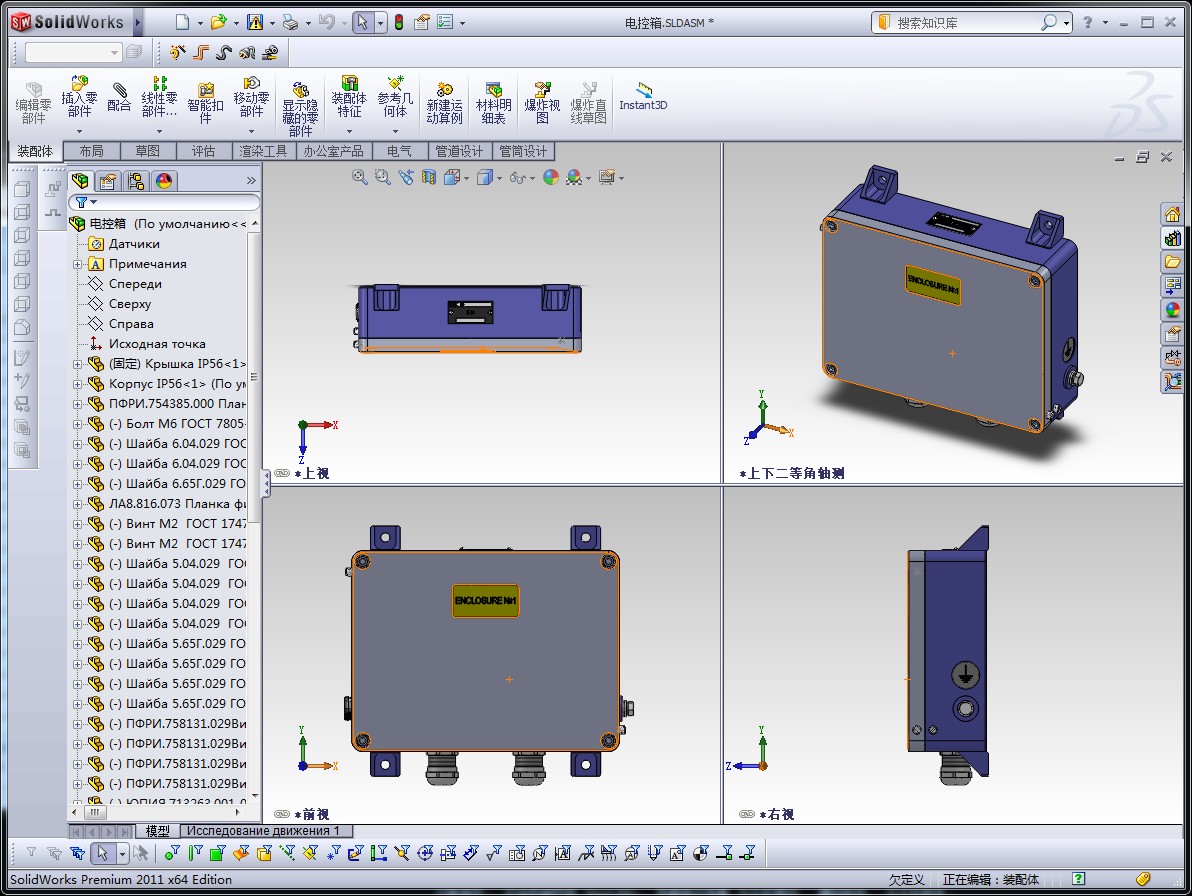Viewport: 1192px width, 896px height.
Task: Open the ConfigurationManager tab icon
Action: pyautogui.click(x=136, y=181)
